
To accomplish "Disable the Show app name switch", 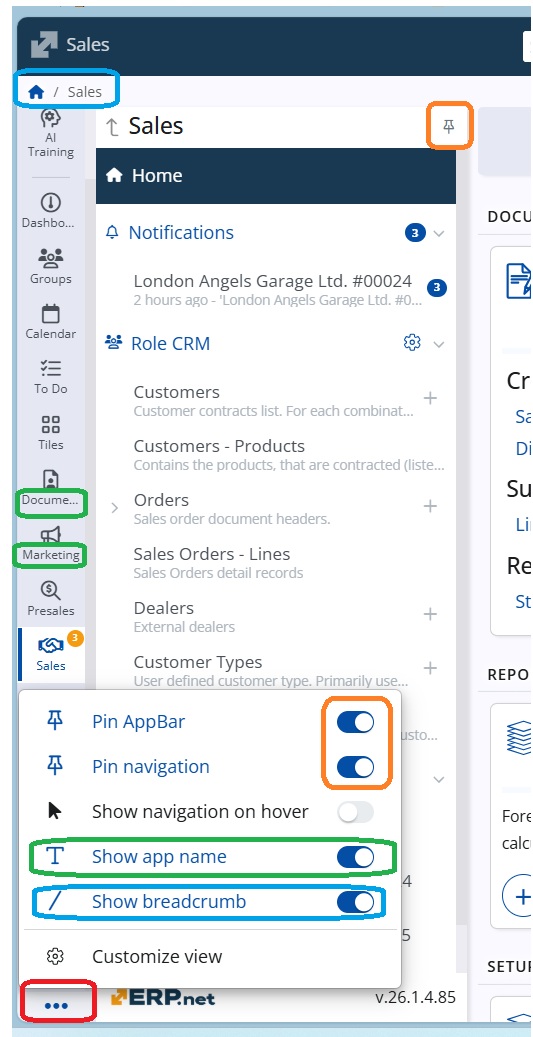I will click(355, 857).
